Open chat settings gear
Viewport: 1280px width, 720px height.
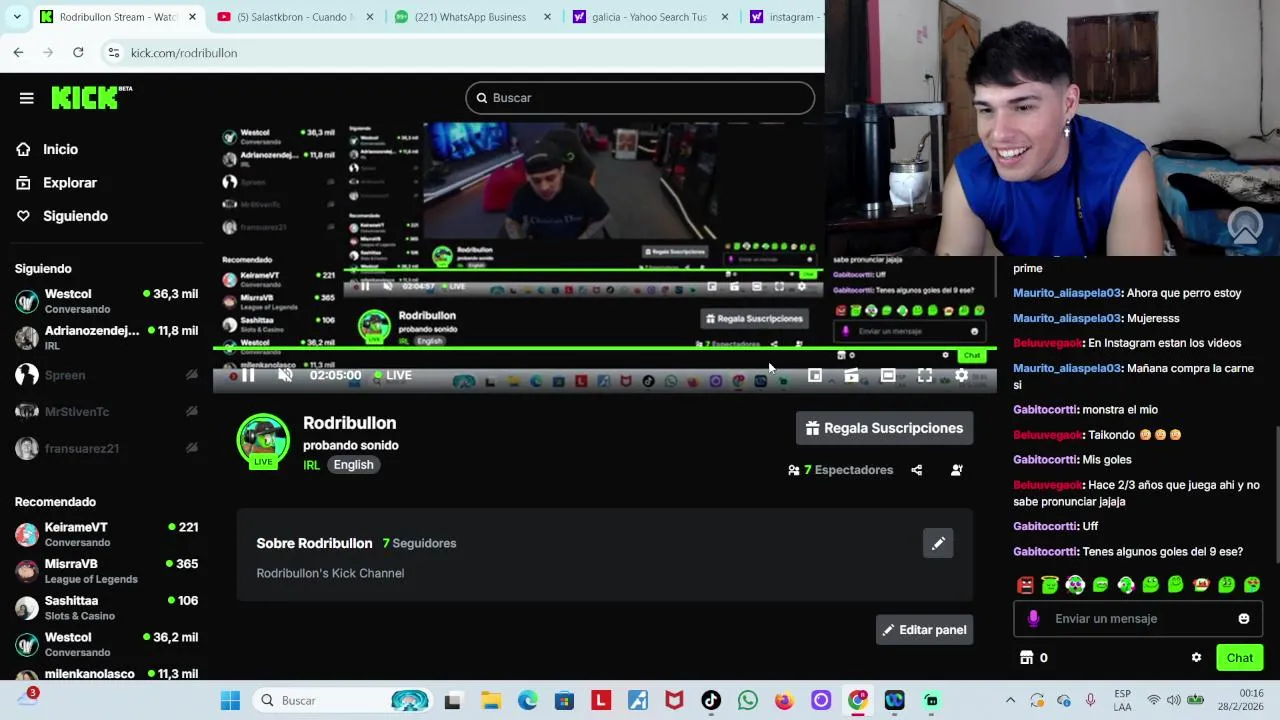[x=1196, y=658]
